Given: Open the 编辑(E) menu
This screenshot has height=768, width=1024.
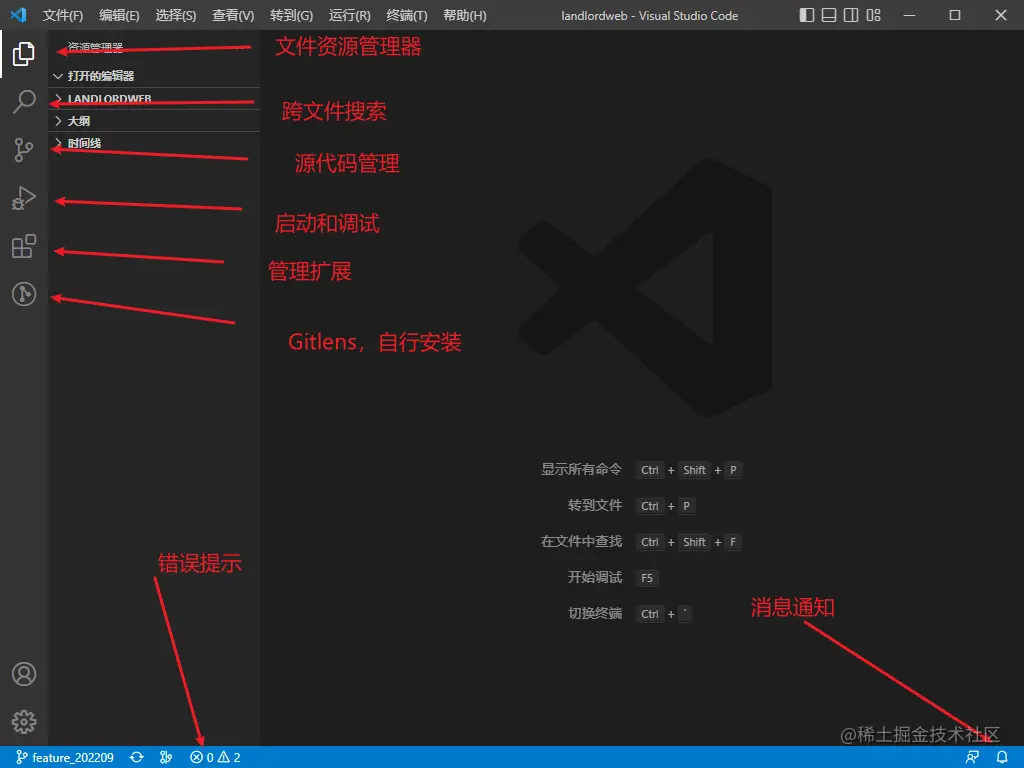Looking at the screenshot, I should coord(119,15).
